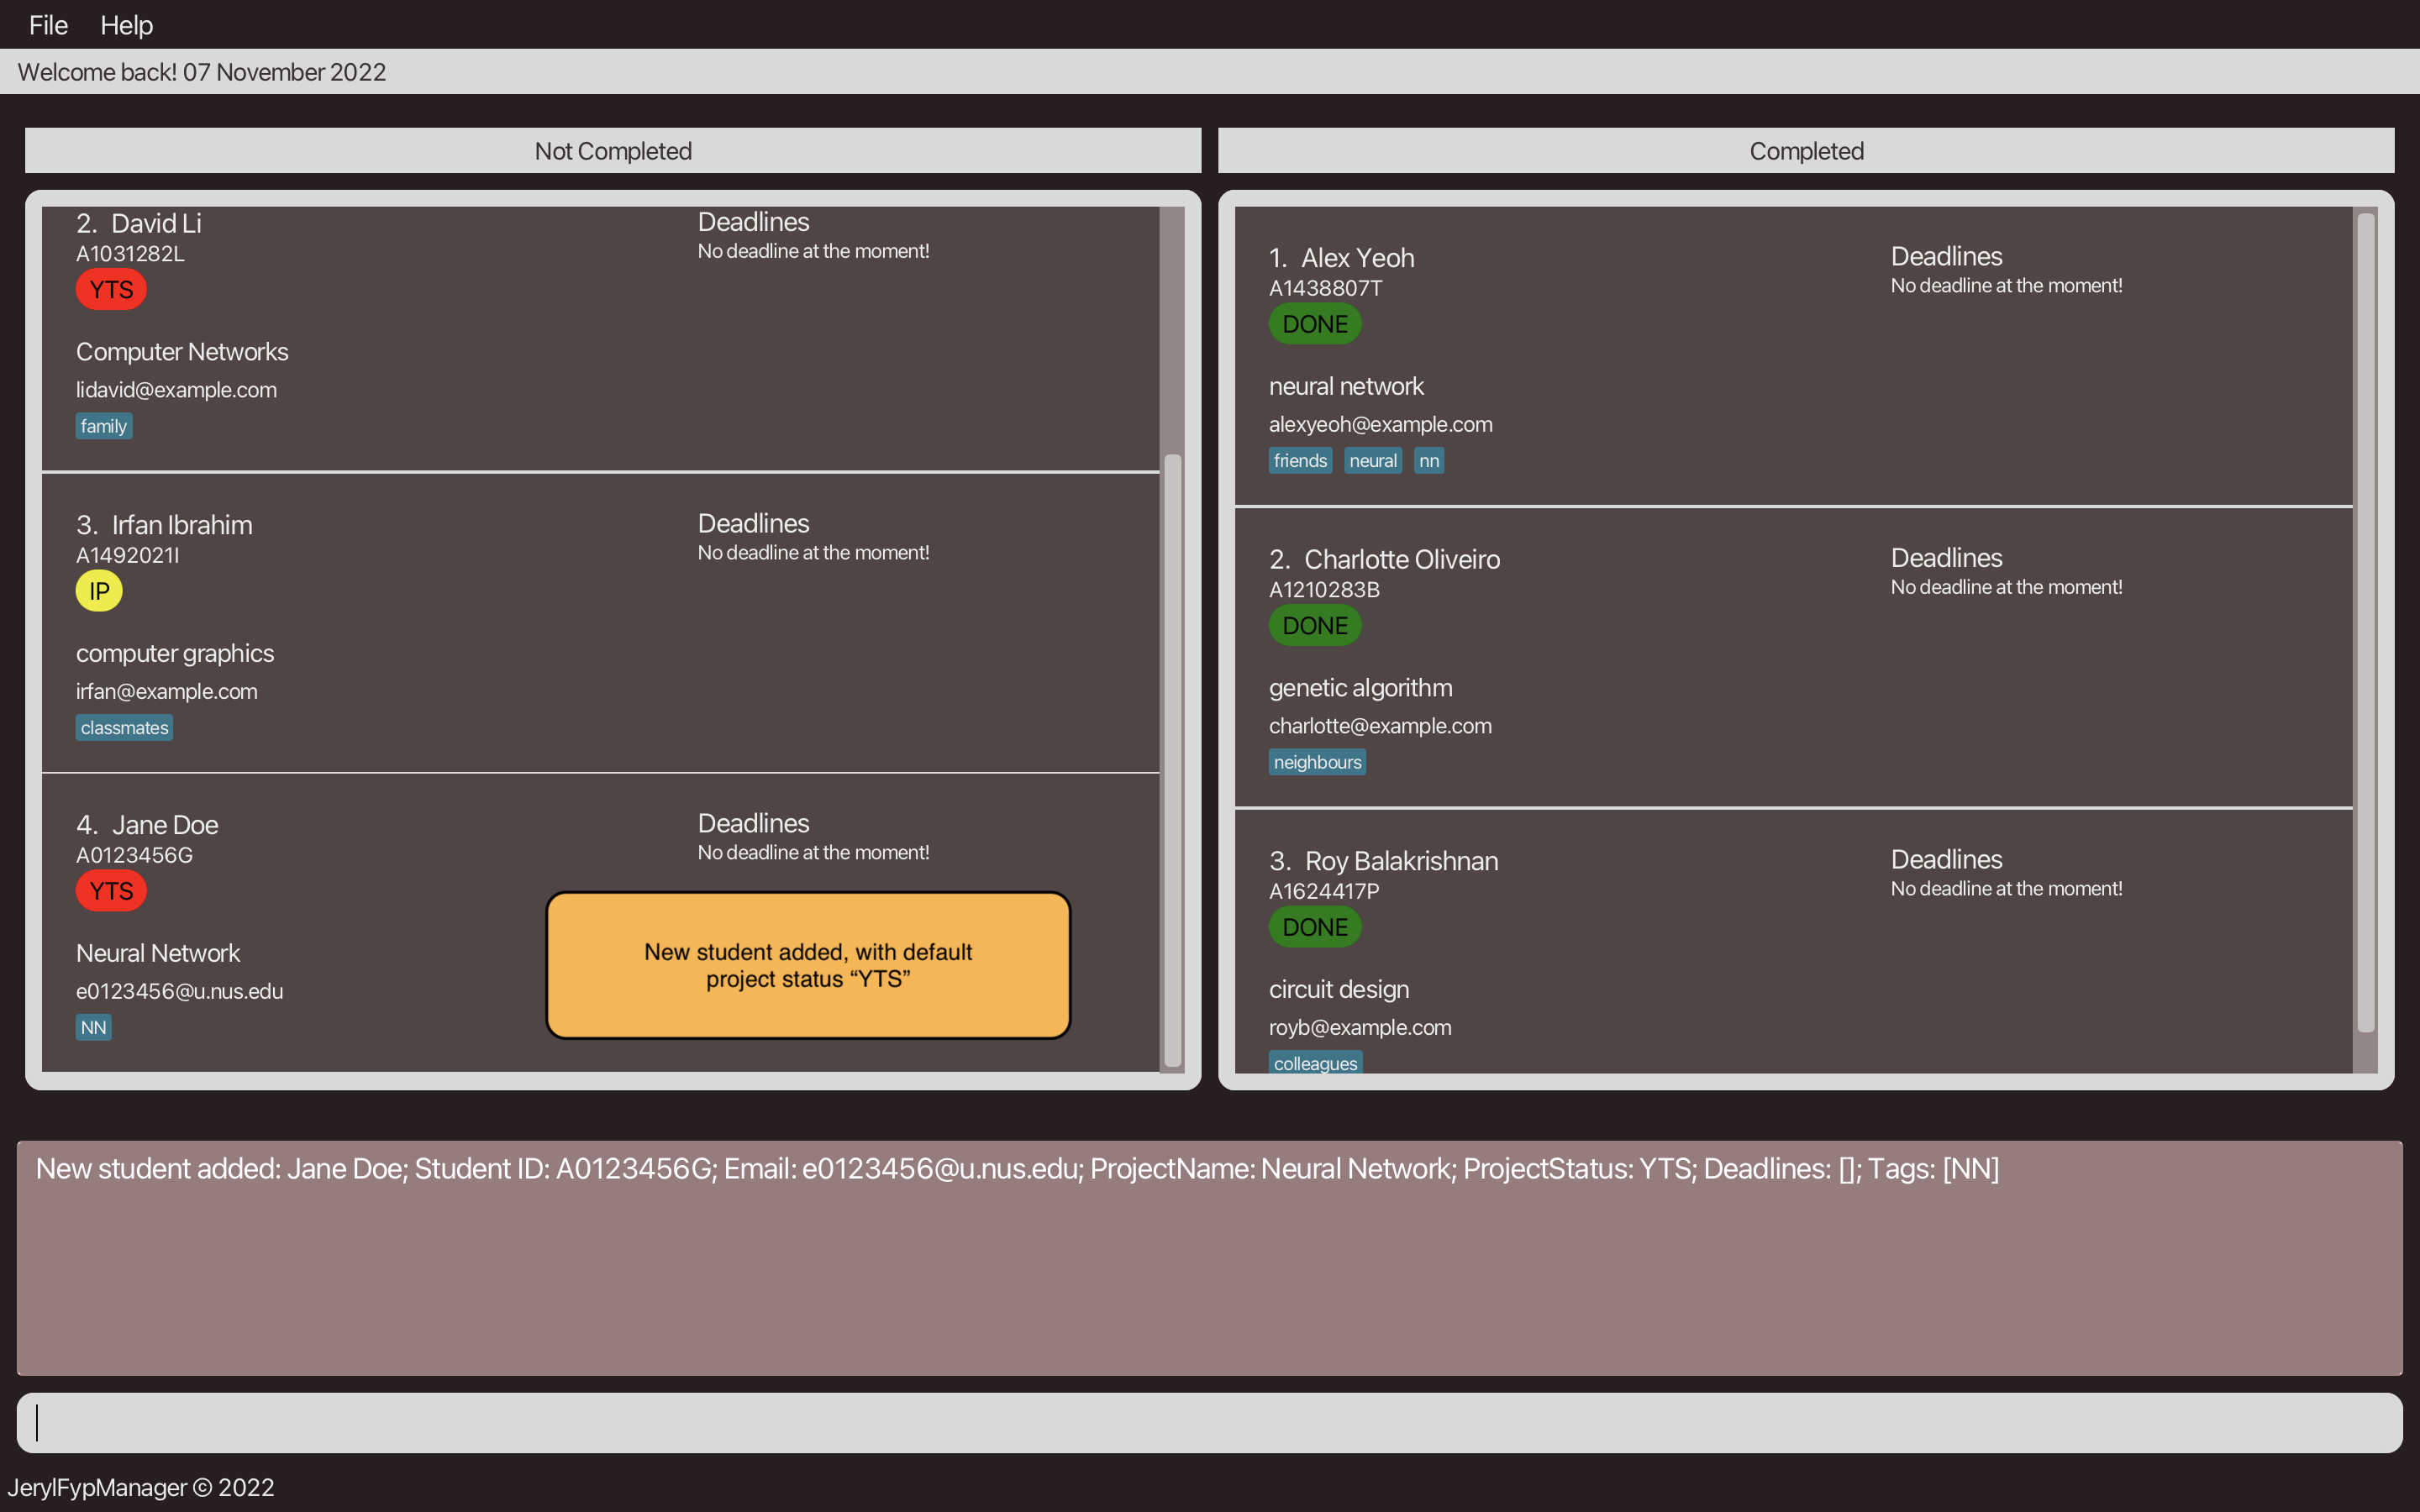Click student ID A1624417P

[1324, 891]
